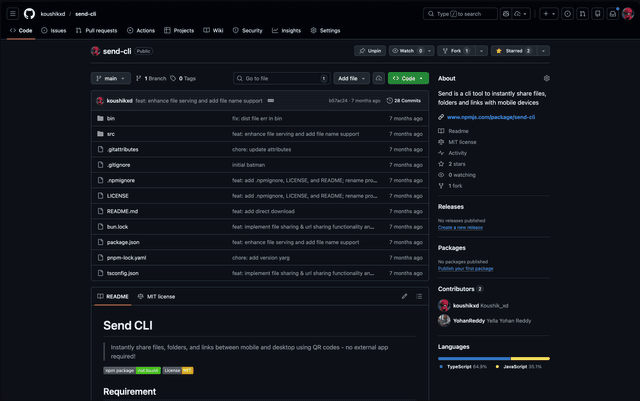Click the About section gear icon
Screen dimensions: 640x401
tap(547, 78)
